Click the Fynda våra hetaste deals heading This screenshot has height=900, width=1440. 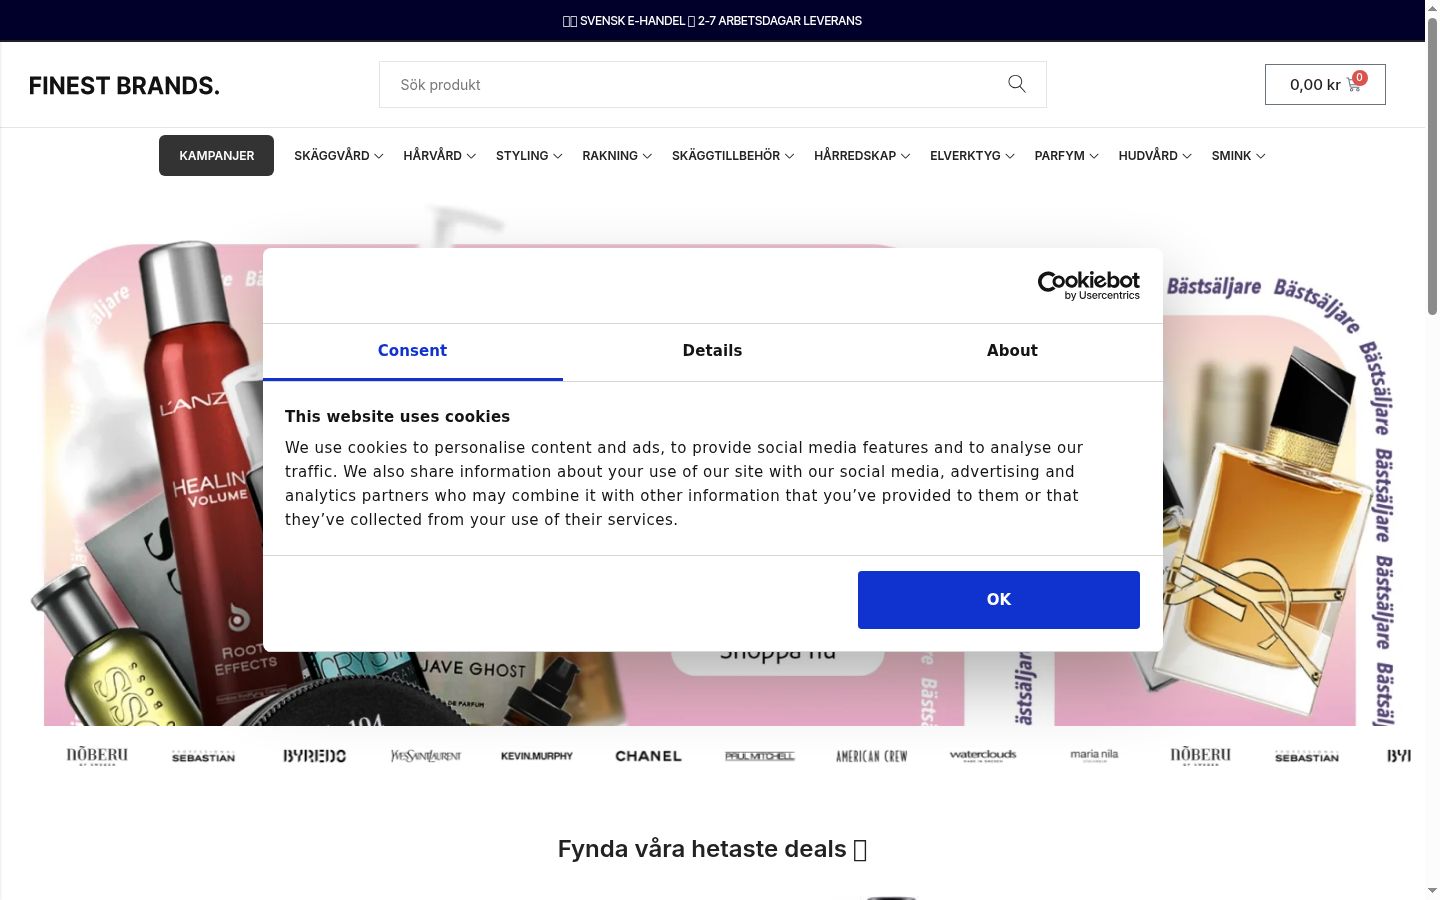pos(712,849)
